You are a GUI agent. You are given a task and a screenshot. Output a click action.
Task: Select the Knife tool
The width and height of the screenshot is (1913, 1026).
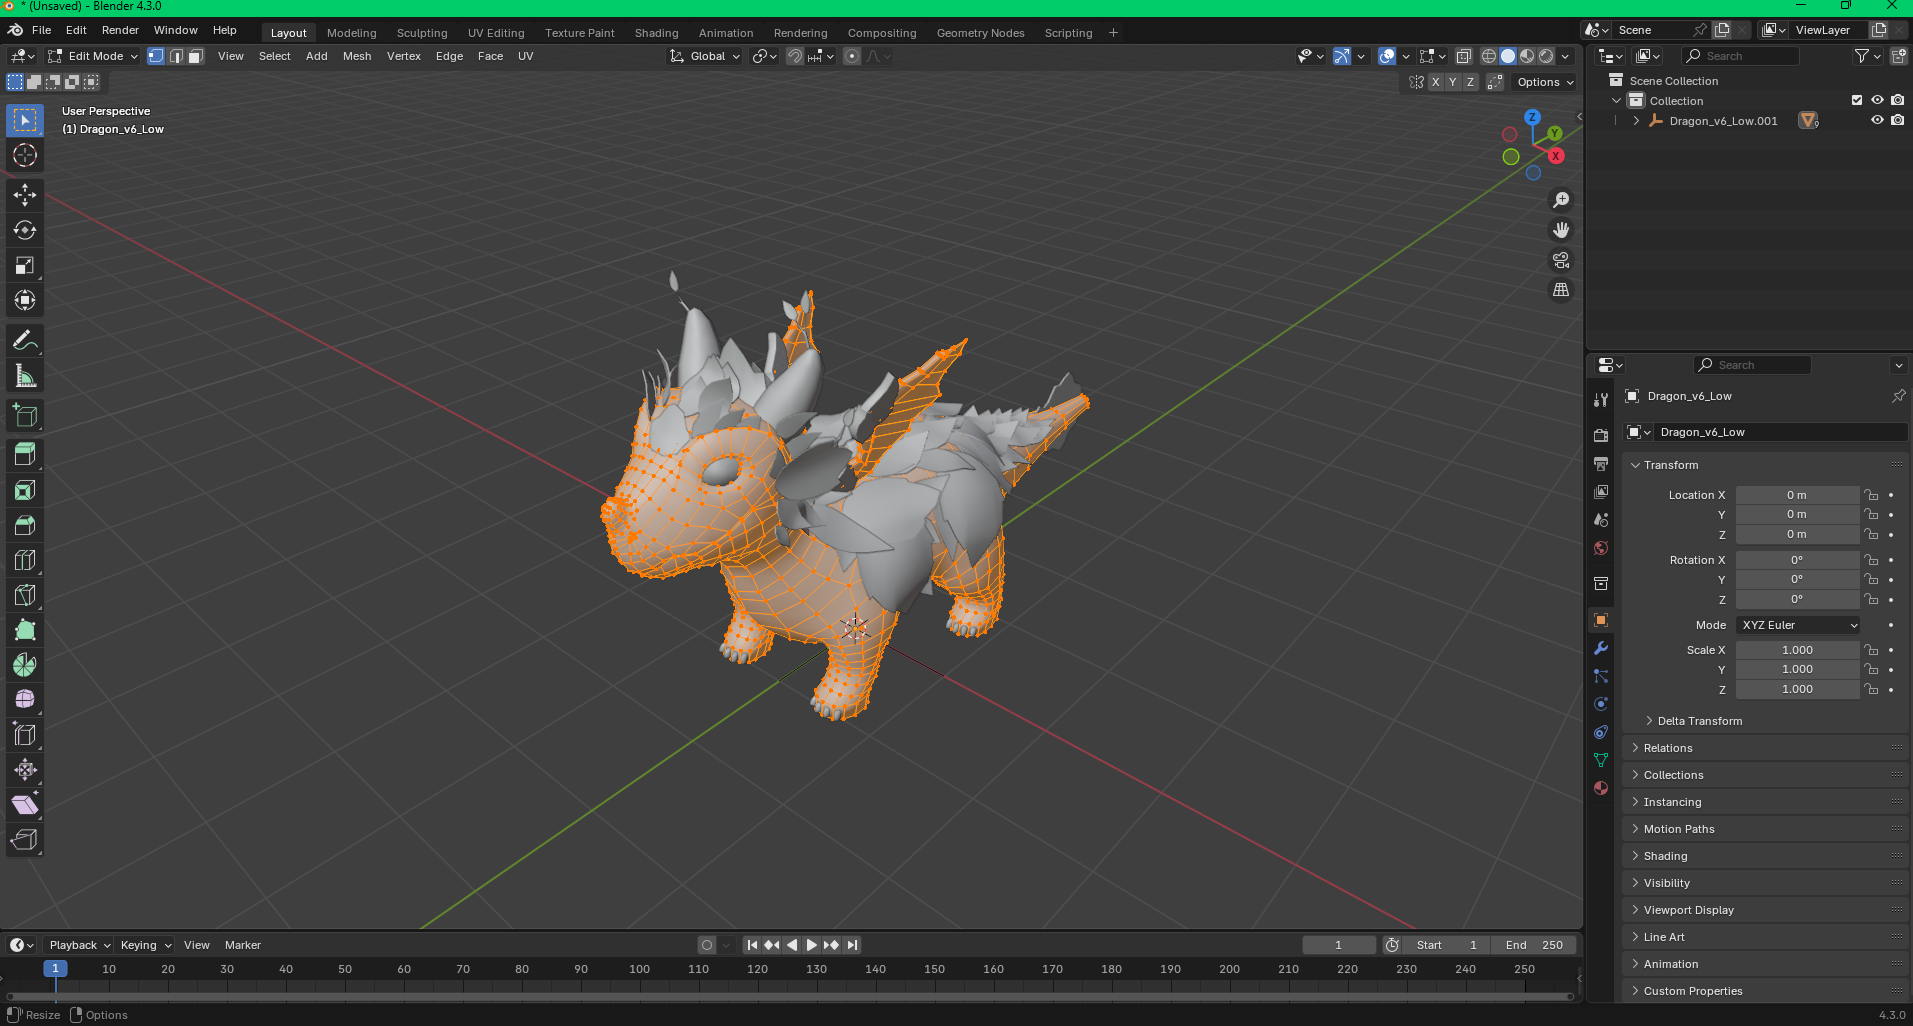click(x=25, y=595)
